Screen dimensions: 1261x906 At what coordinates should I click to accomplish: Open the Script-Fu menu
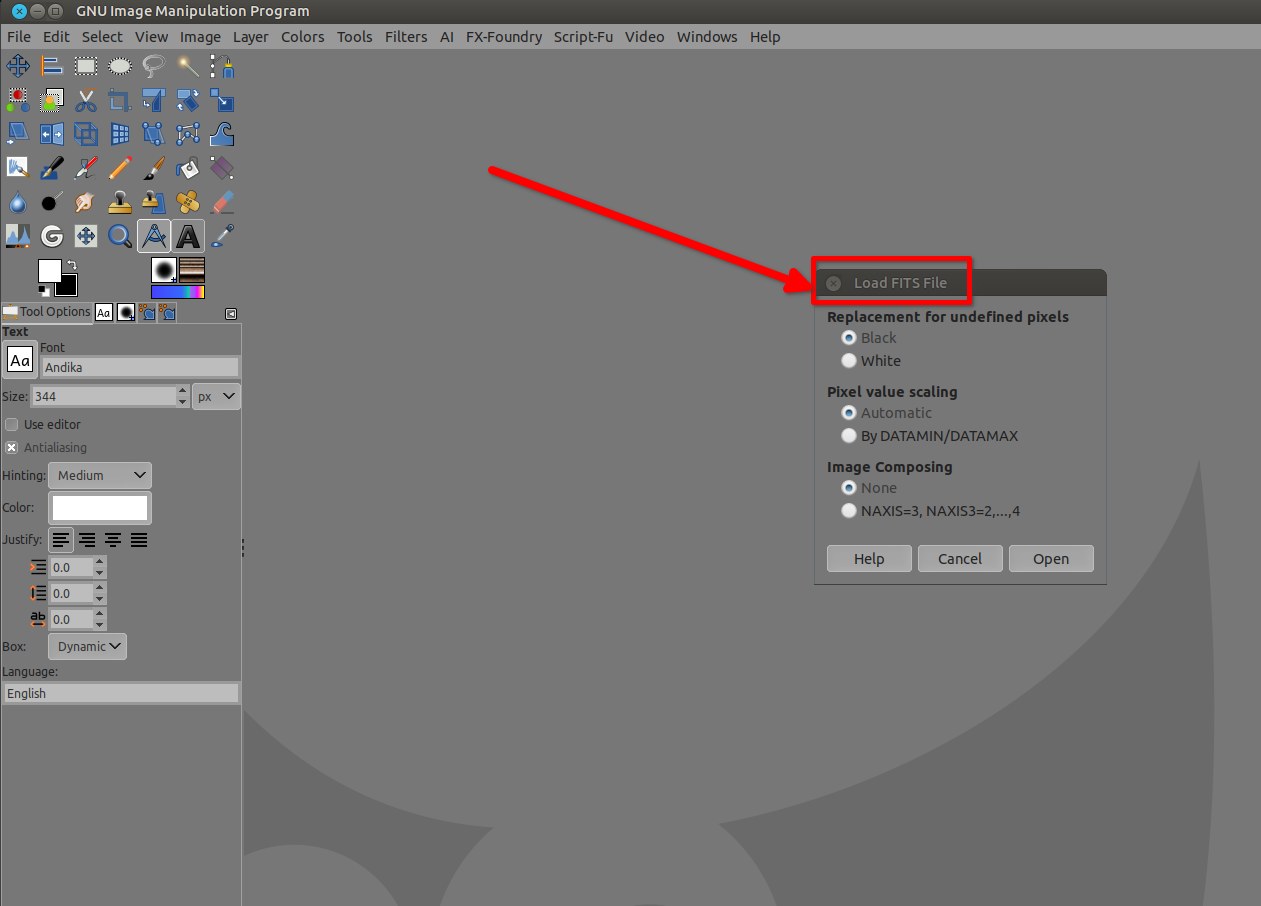pos(583,37)
